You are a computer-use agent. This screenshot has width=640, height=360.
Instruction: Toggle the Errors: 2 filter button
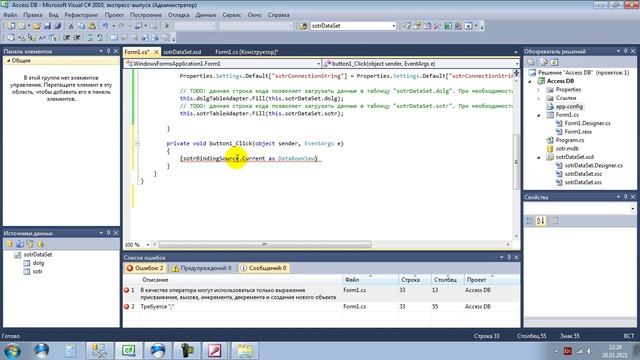click(145, 268)
